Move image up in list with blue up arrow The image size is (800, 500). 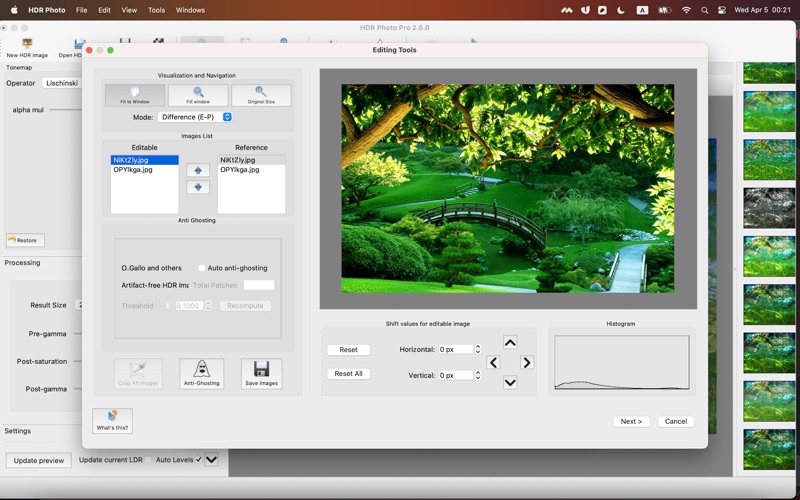(x=198, y=170)
